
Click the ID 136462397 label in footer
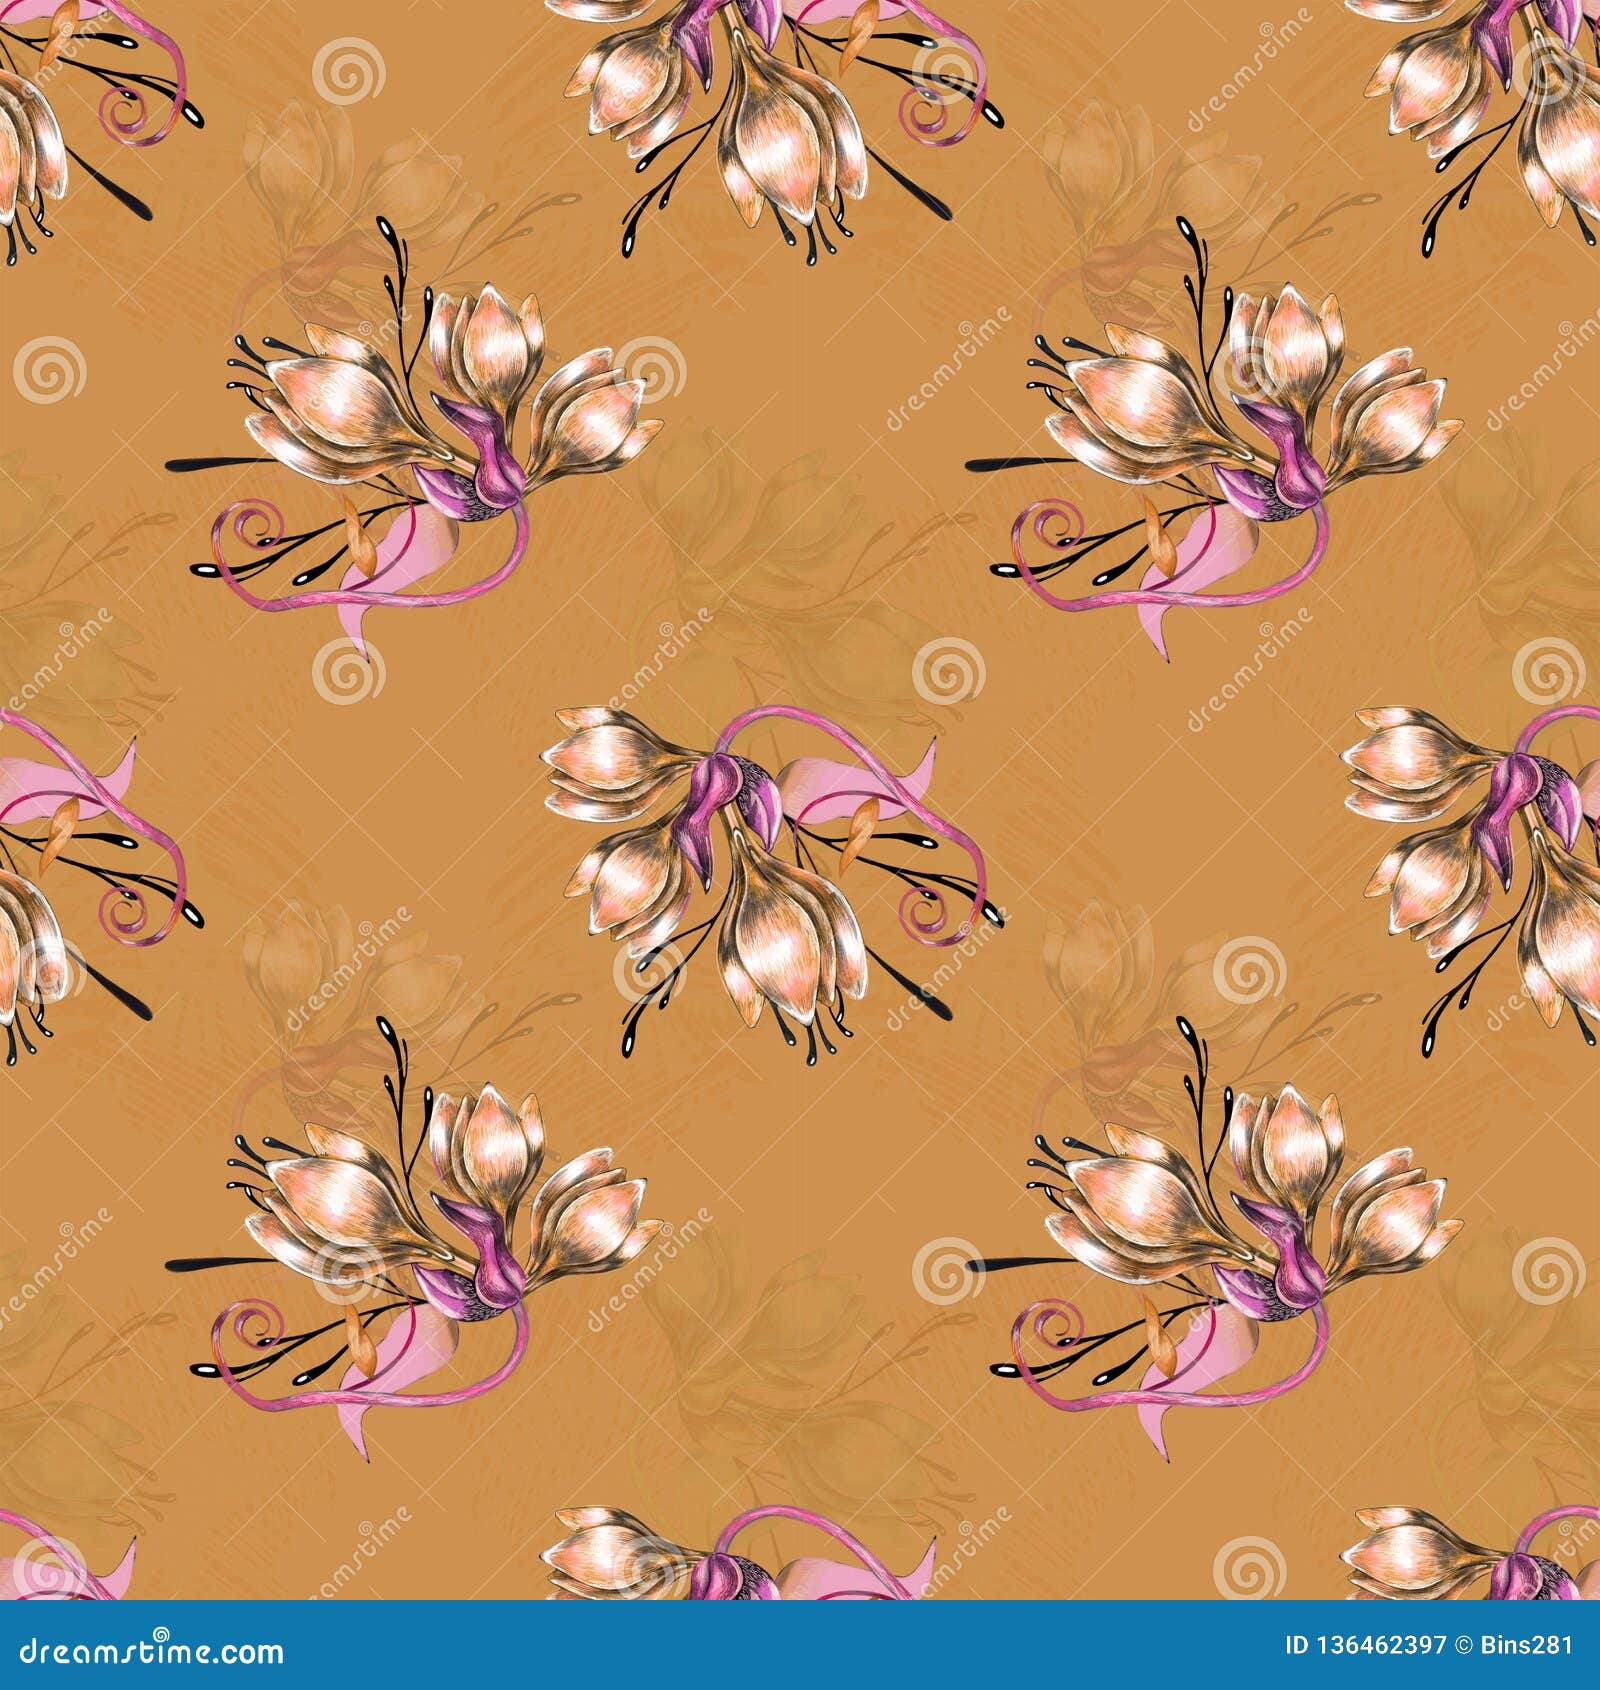[1365, 1645]
